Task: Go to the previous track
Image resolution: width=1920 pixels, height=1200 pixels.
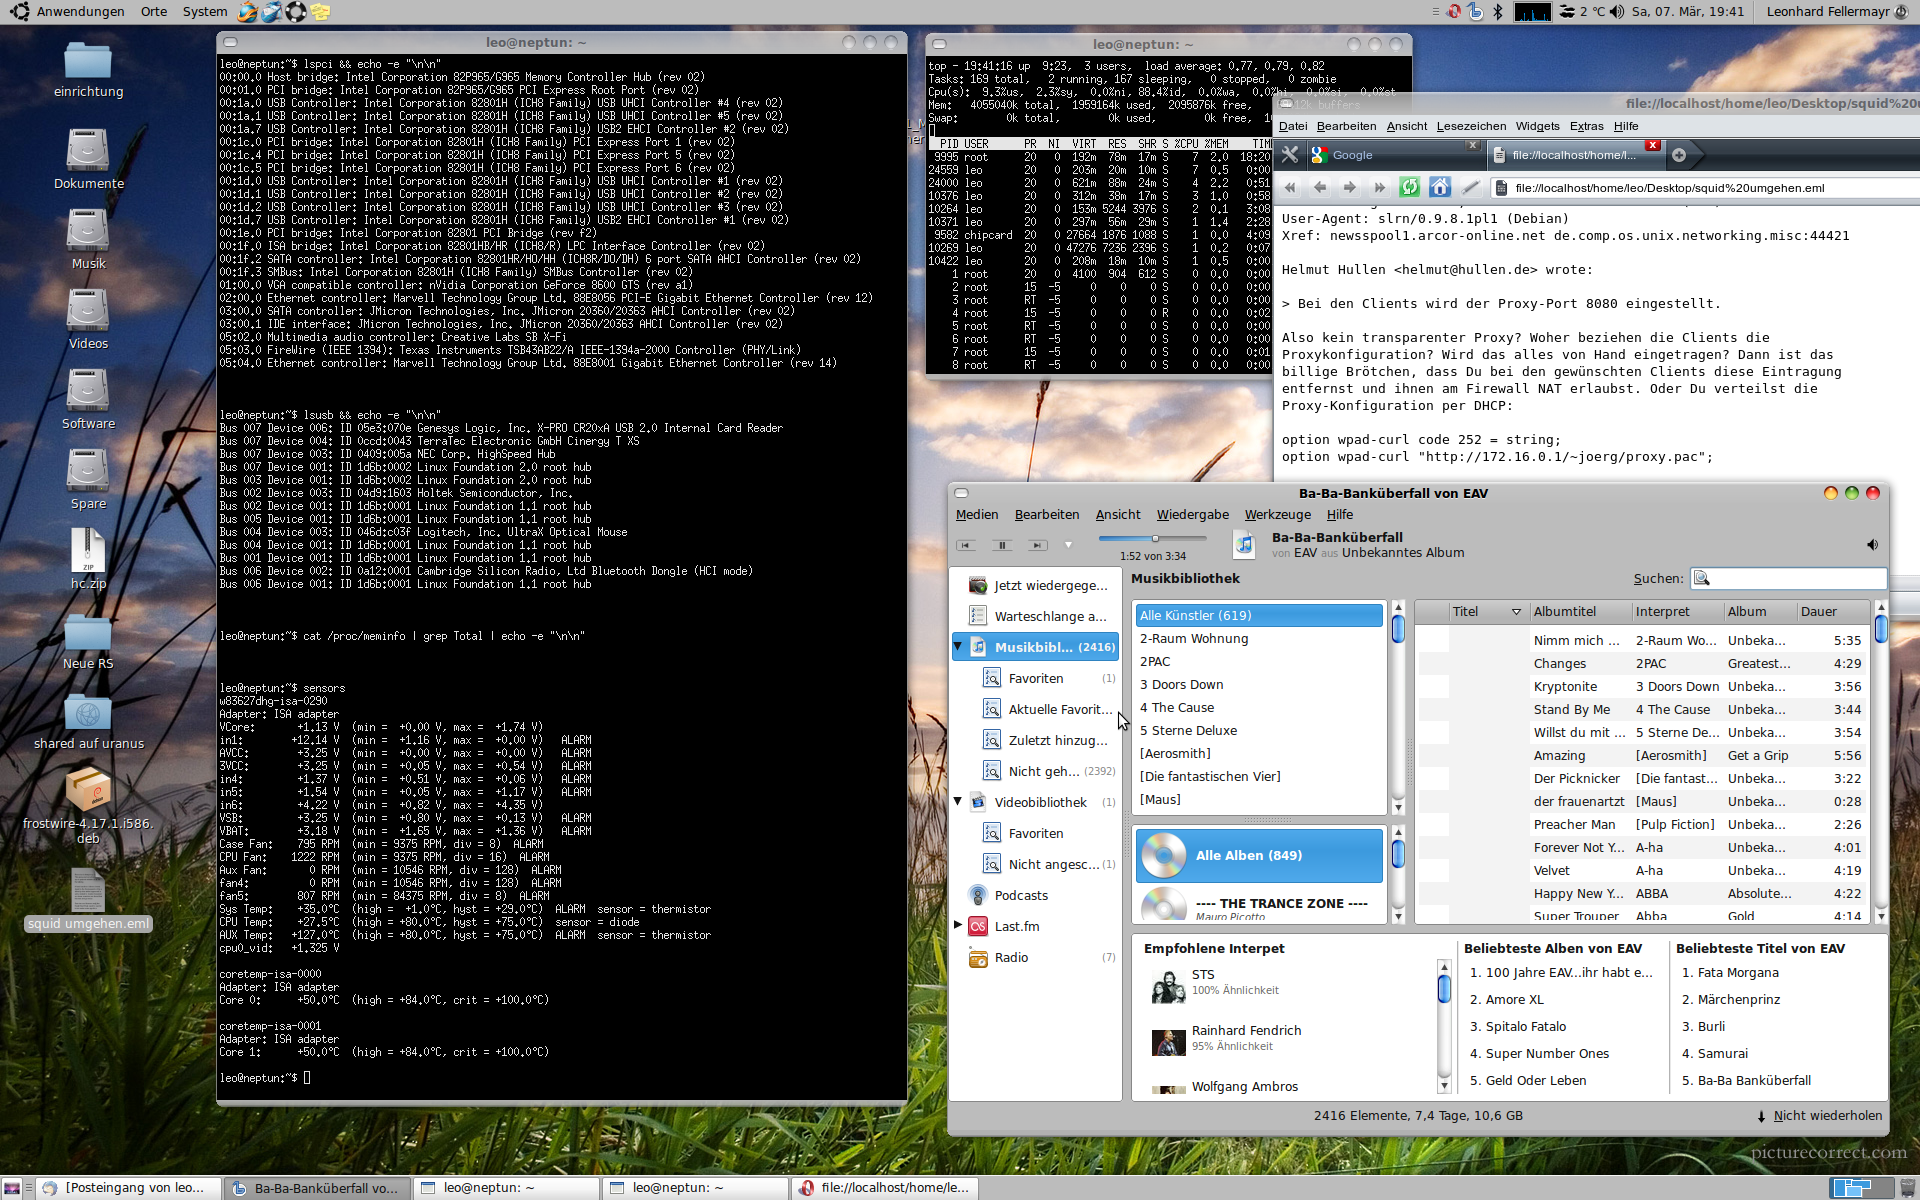Action: [965, 545]
